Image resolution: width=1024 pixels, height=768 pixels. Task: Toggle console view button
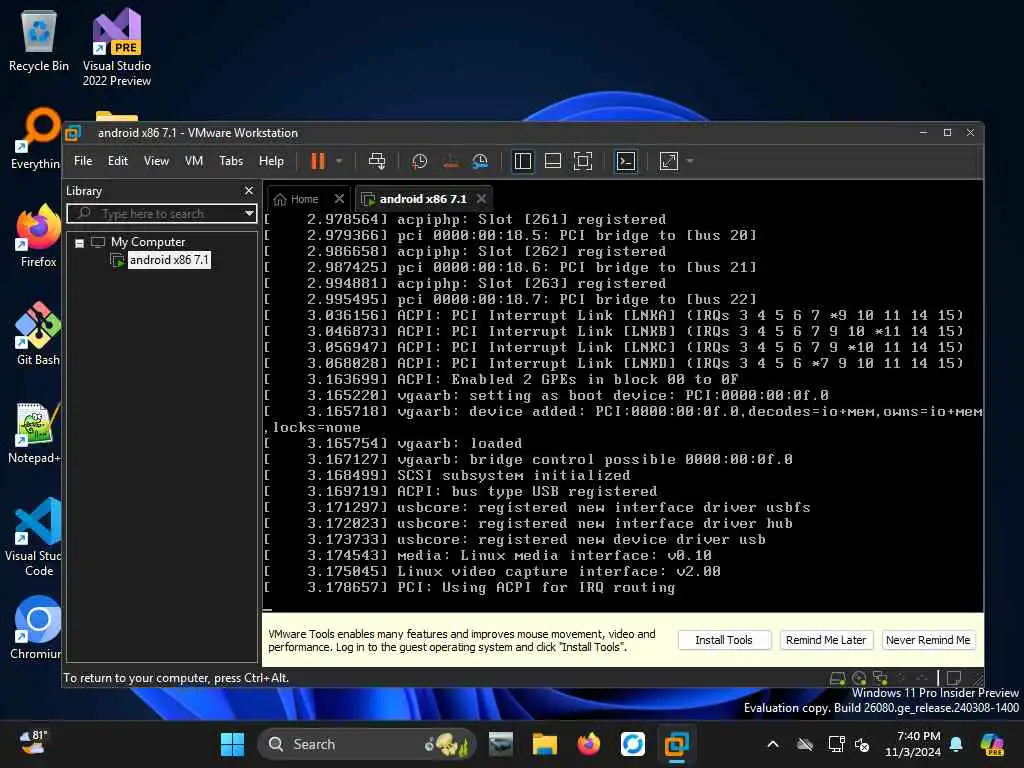pyautogui.click(x=626, y=161)
